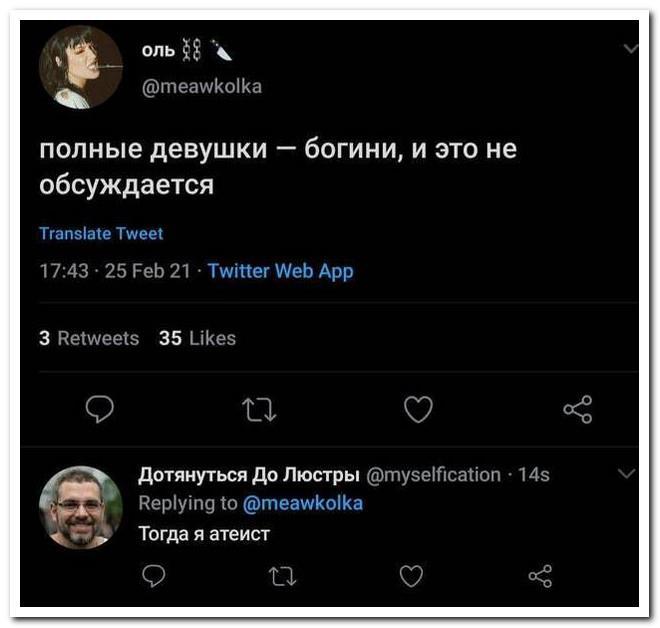The image size is (660, 628).
Task: Click the @meawkolka mention in 'Replying to'
Action: (x=303, y=503)
